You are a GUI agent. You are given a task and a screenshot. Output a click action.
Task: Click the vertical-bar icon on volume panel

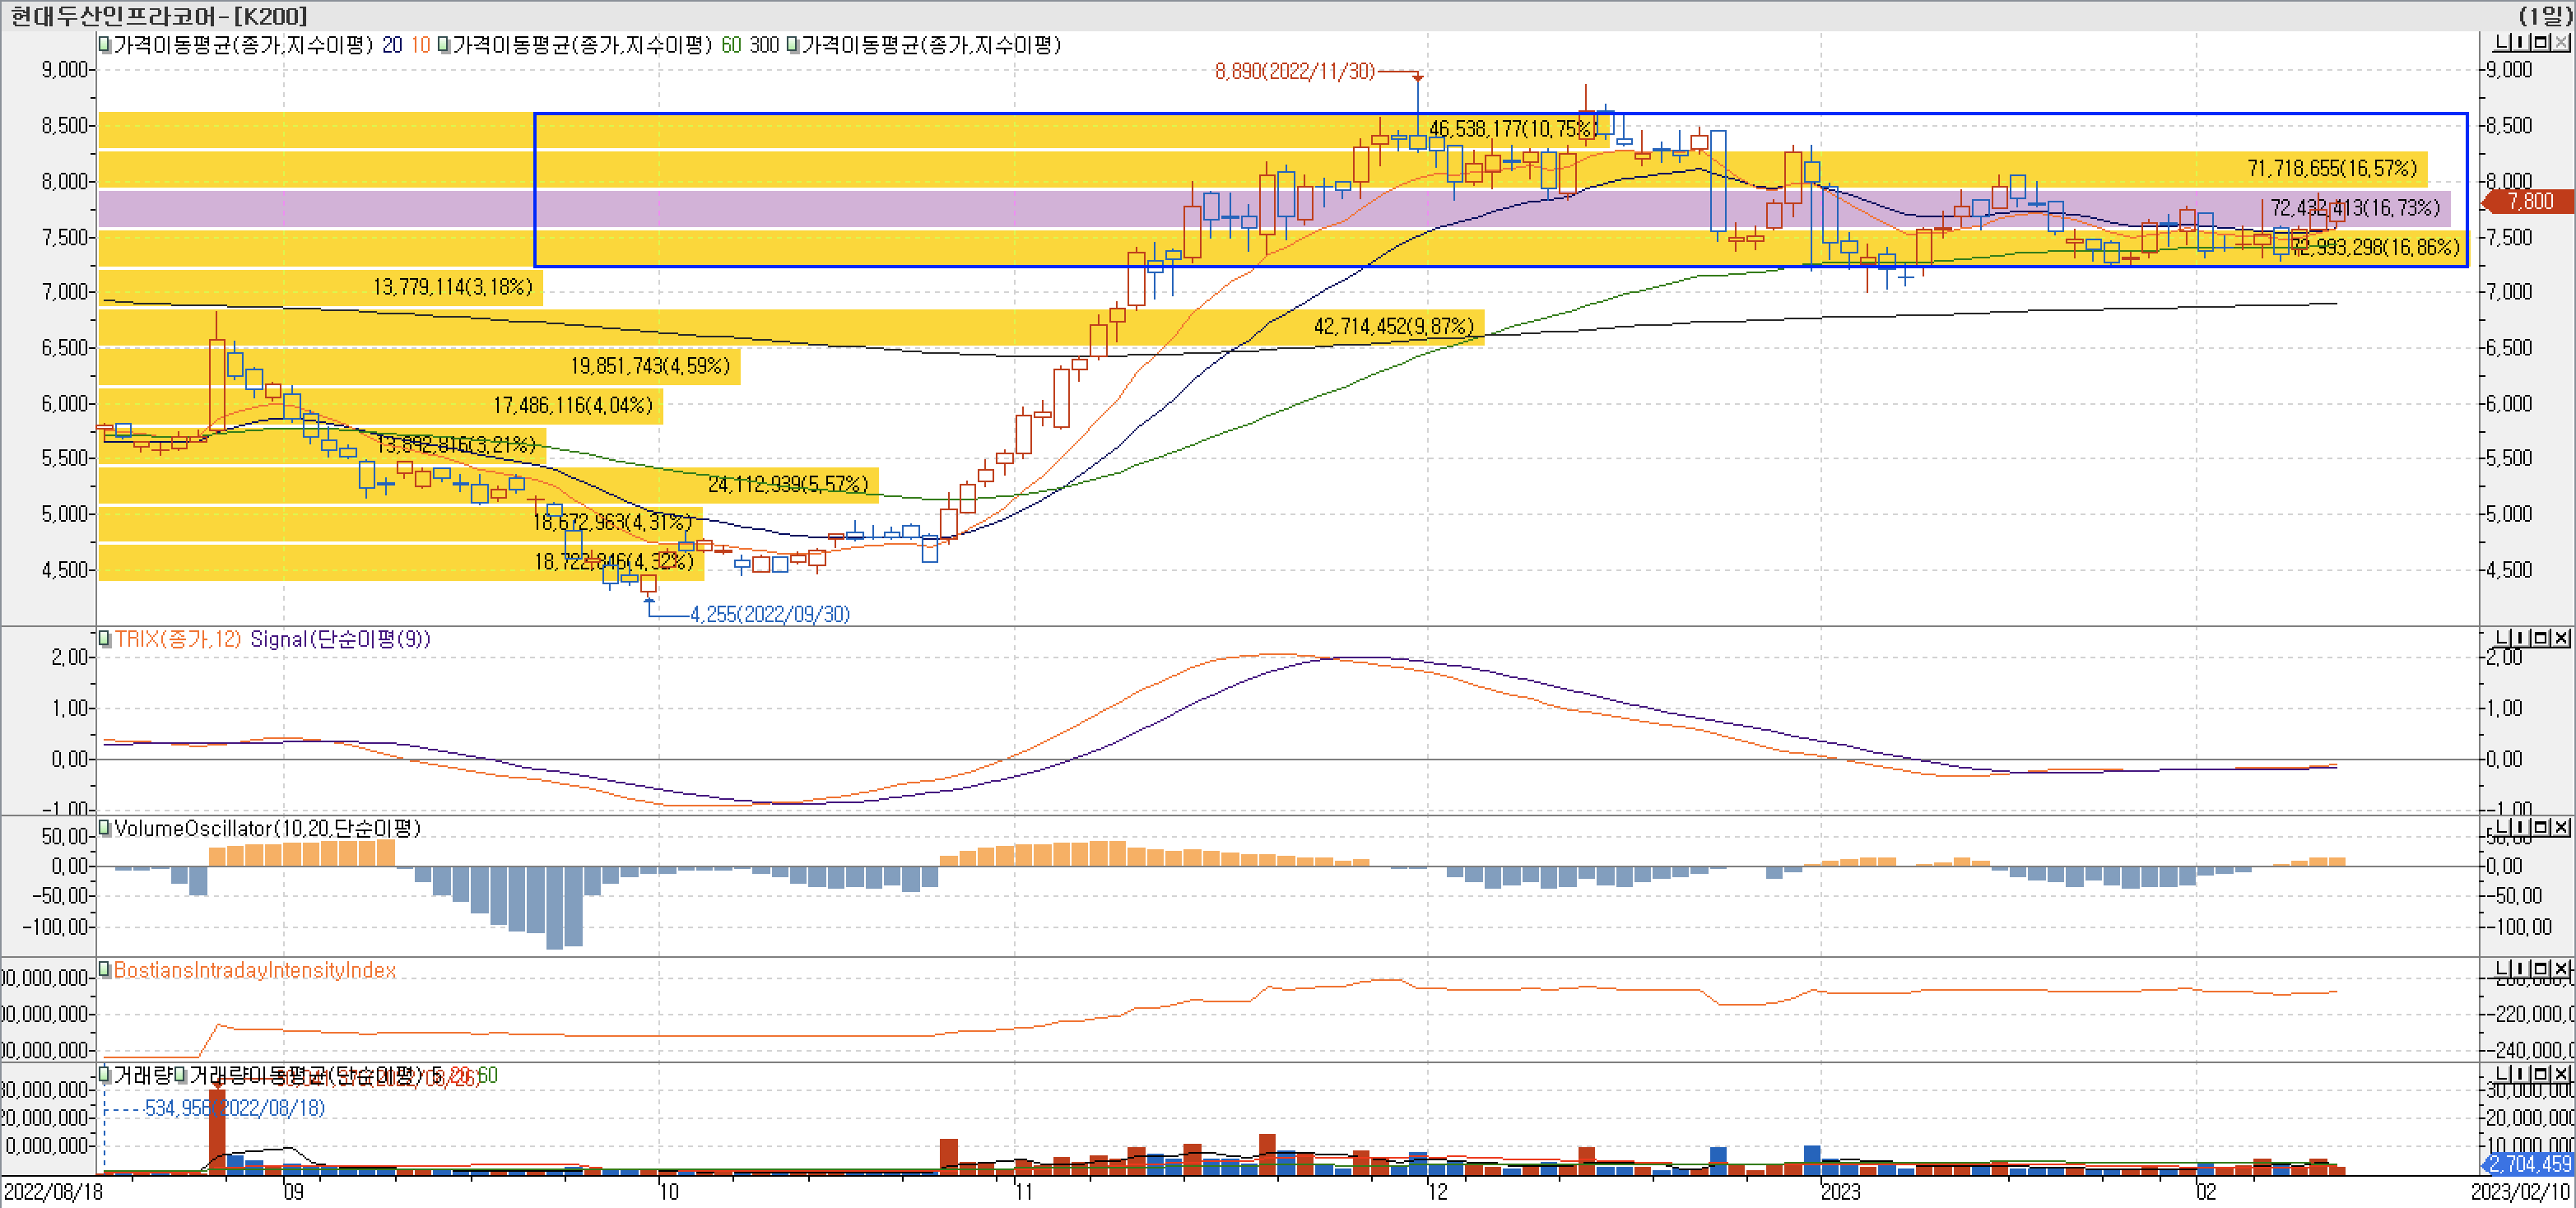coord(2520,1073)
